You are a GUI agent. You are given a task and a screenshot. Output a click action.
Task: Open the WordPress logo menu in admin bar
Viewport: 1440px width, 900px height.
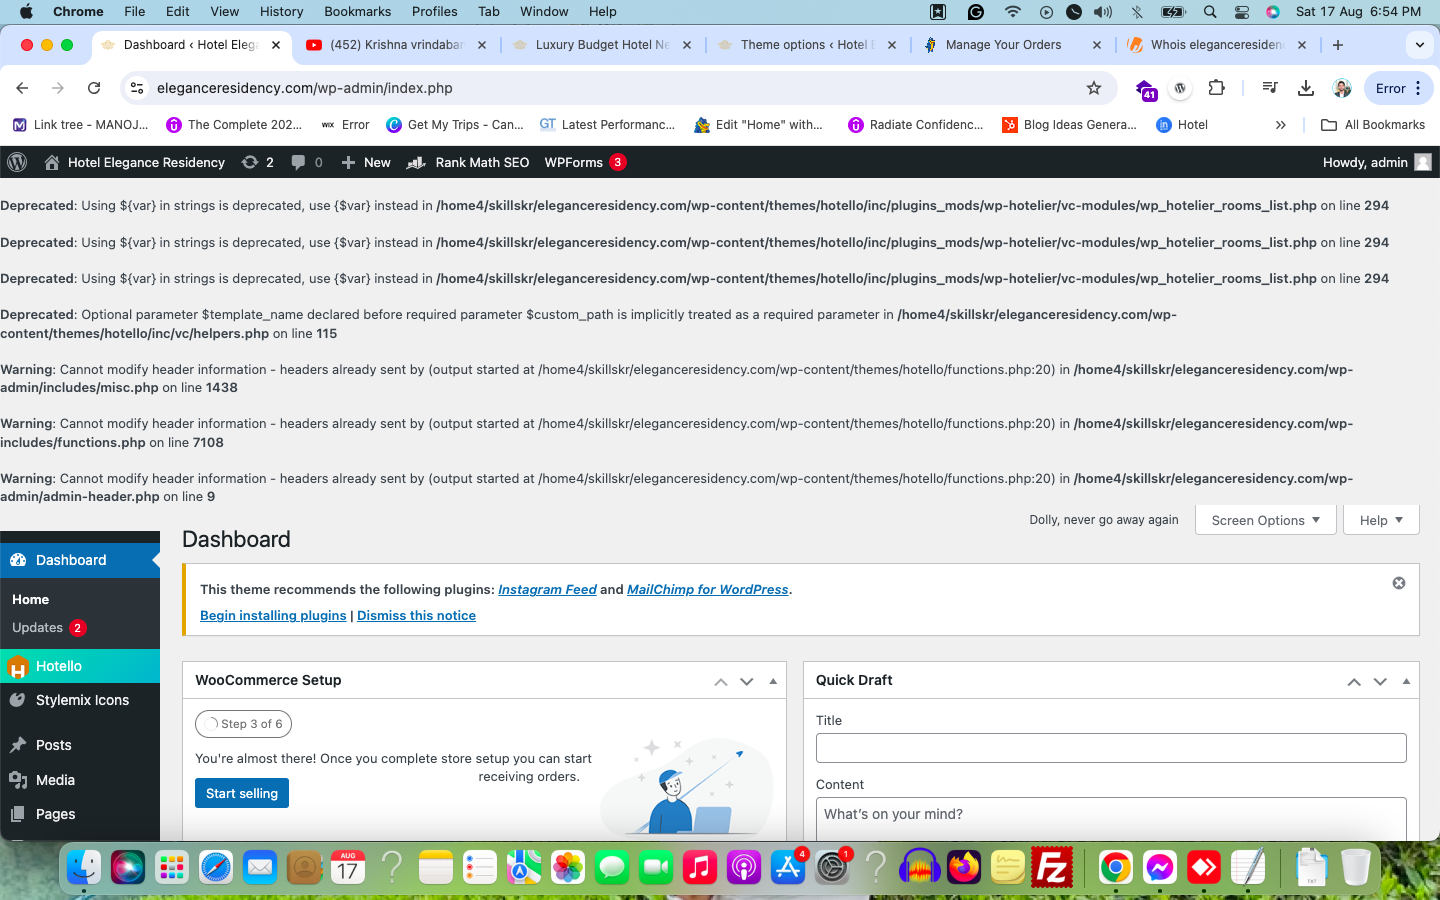(x=16, y=162)
